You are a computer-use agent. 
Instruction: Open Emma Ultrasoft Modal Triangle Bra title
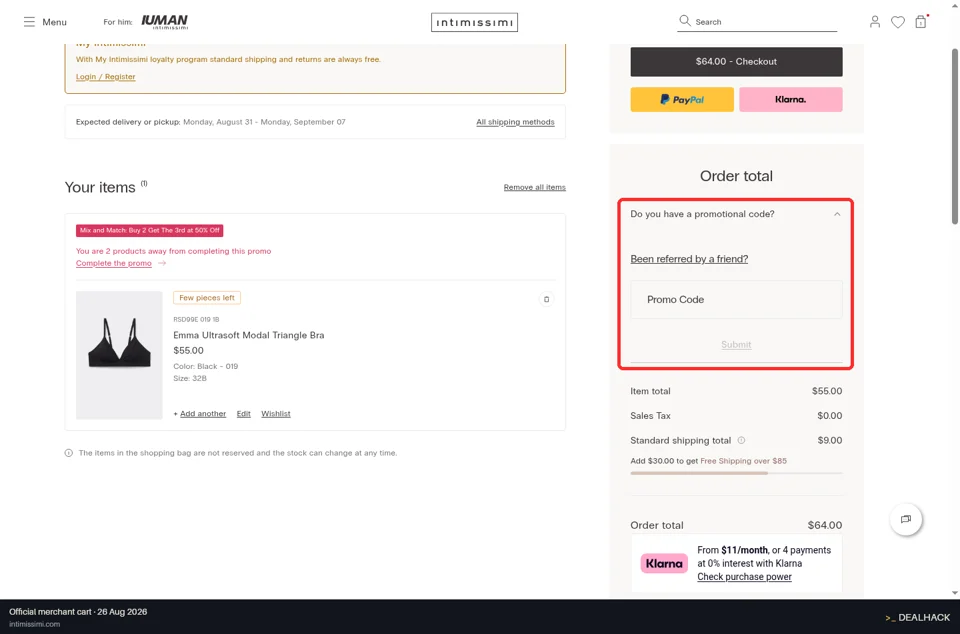(249, 335)
